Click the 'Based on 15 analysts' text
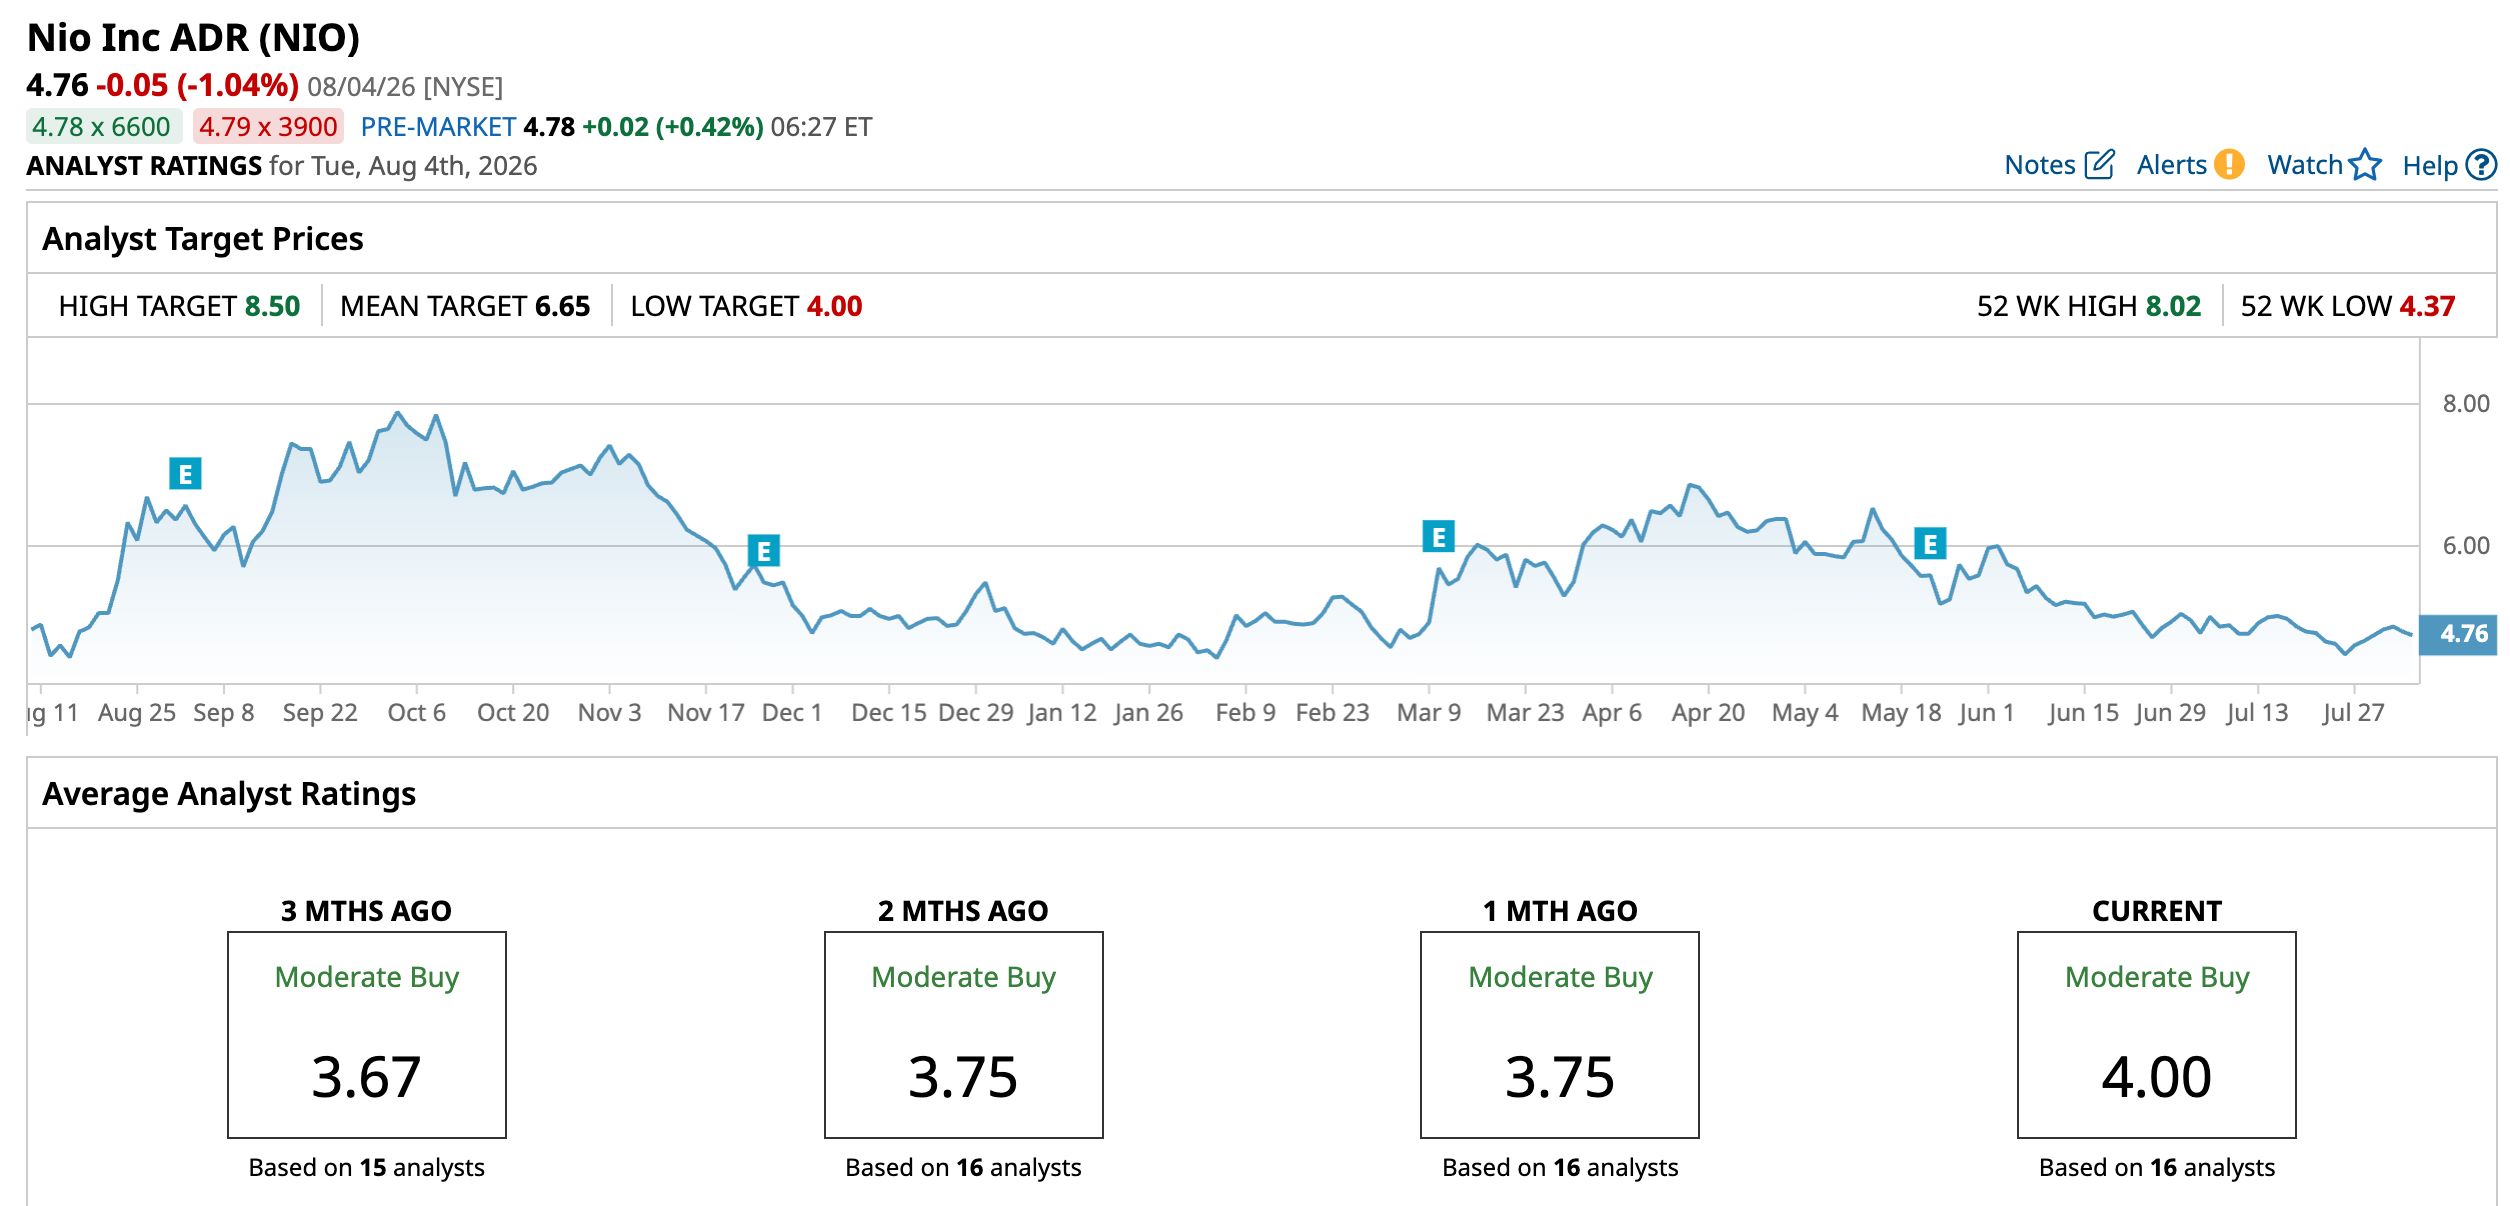2510x1206 pixels. [366, 1167]
